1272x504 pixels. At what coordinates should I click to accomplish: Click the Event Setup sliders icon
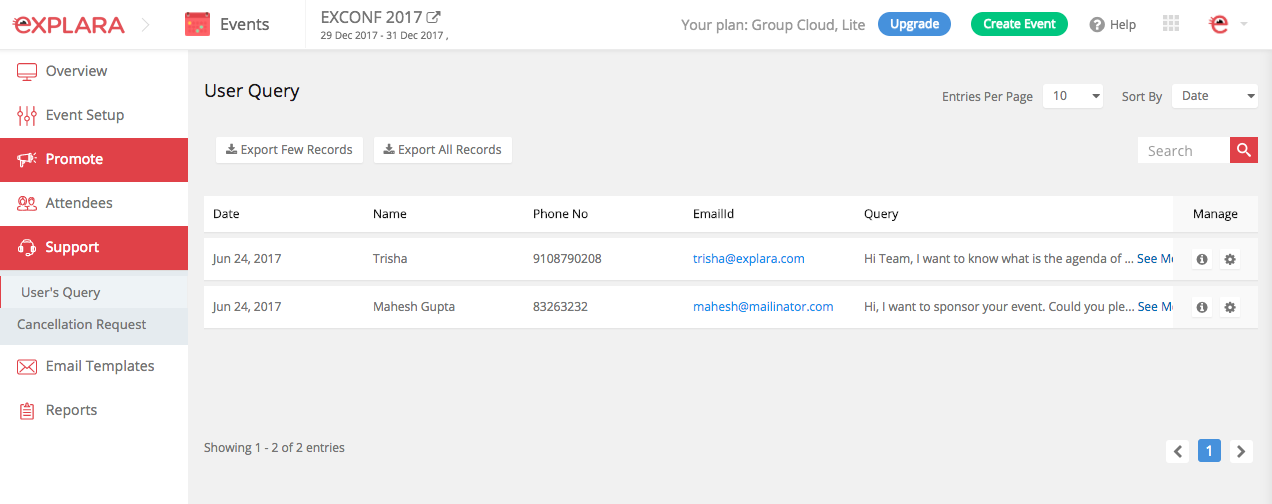27,115
